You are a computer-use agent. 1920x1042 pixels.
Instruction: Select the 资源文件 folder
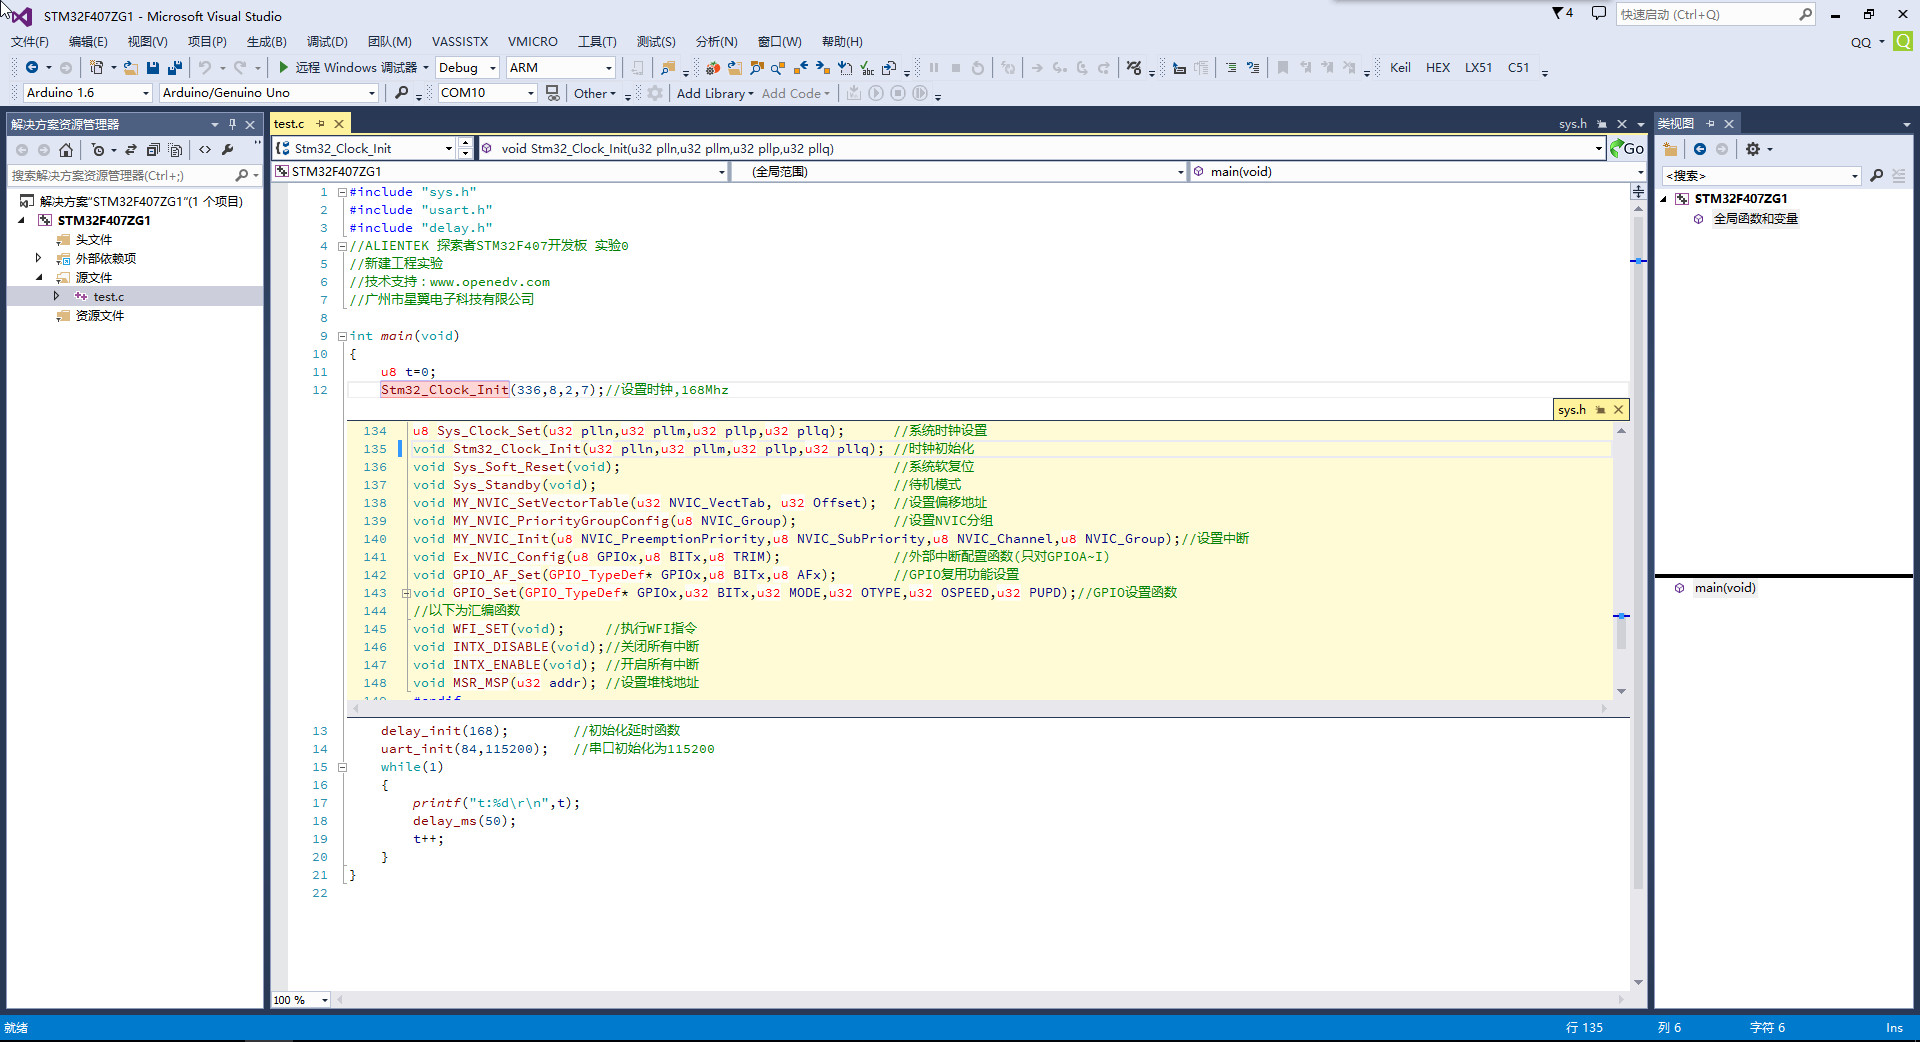point(100,315)
